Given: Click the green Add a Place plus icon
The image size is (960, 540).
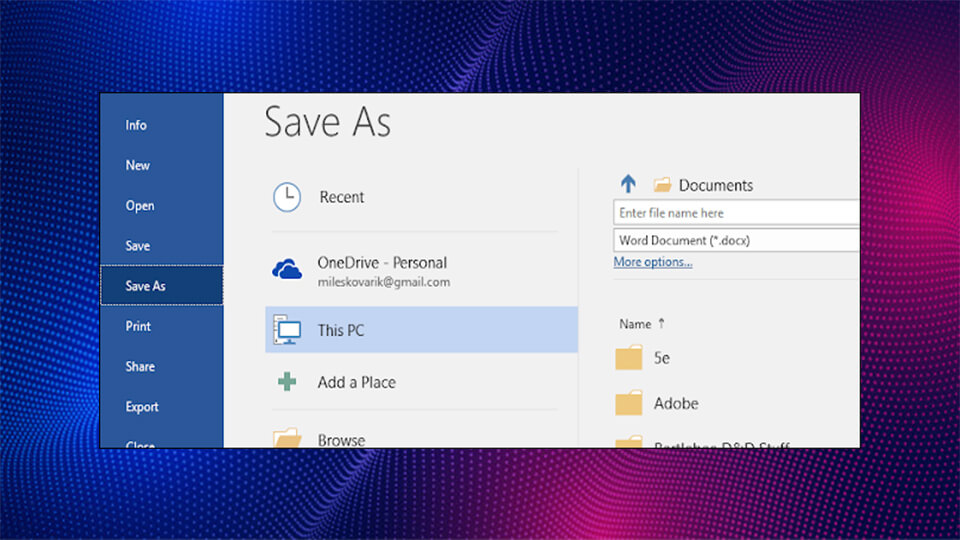Looking at the screenshot, I should tap(287, 381).
